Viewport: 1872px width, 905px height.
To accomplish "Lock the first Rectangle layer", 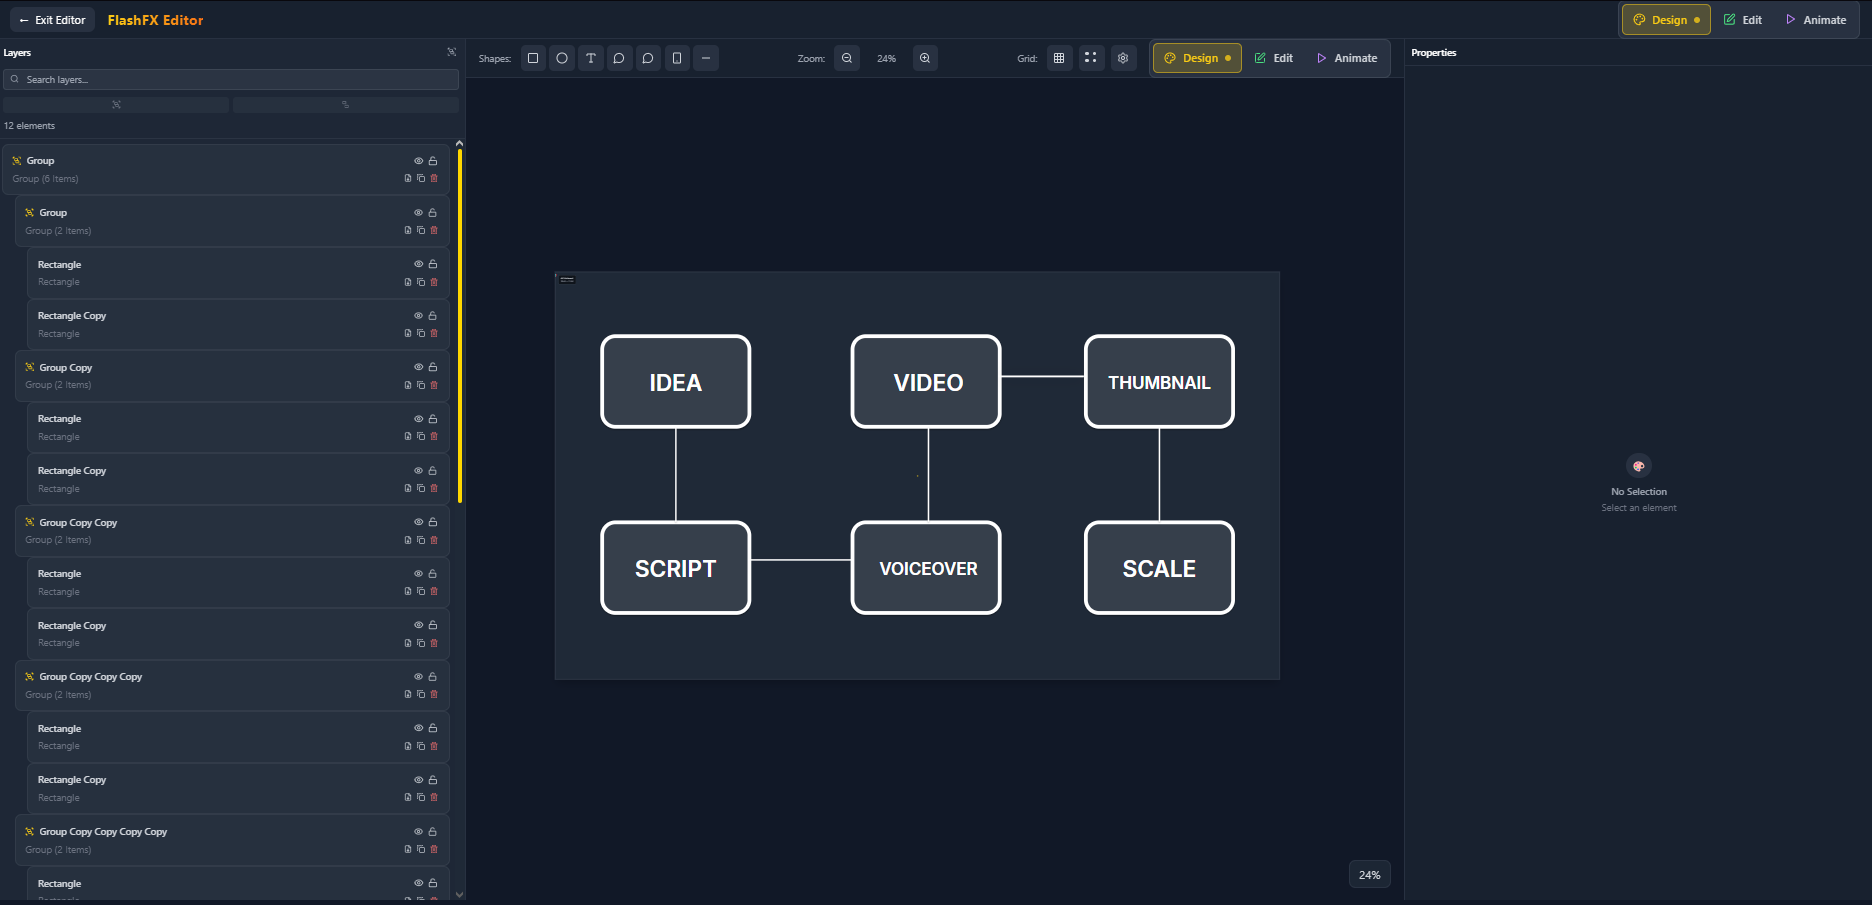I will pos(432,263).
